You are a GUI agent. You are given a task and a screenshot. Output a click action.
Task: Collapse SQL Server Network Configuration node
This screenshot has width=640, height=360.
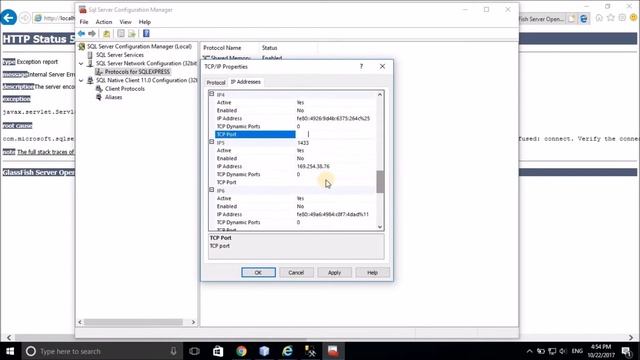(81, 64)
